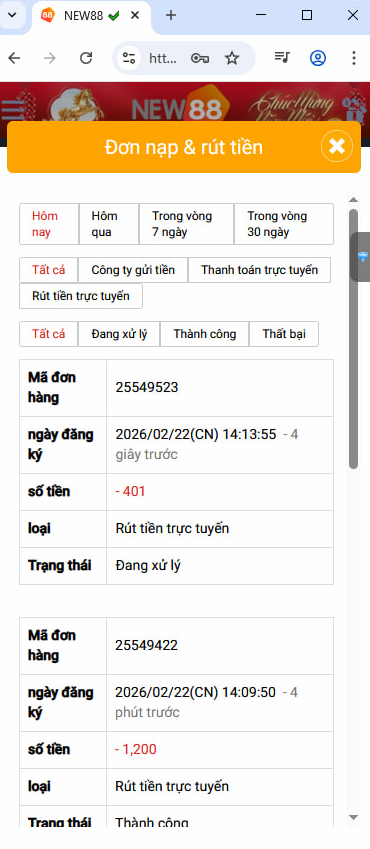Open the tab search dropdown arrow
The height and width of the screenshot is (849, 370).
[x=12, y=15]
